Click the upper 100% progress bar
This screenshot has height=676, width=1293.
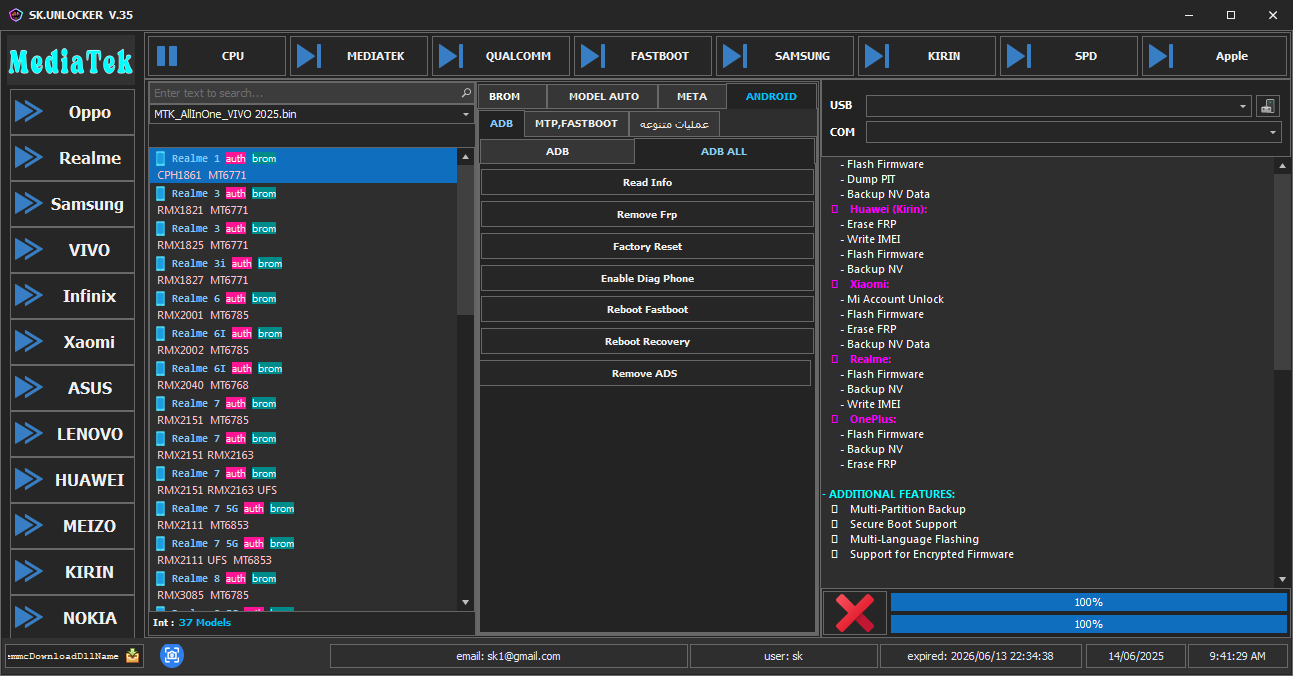click(x=1088, y=602)
